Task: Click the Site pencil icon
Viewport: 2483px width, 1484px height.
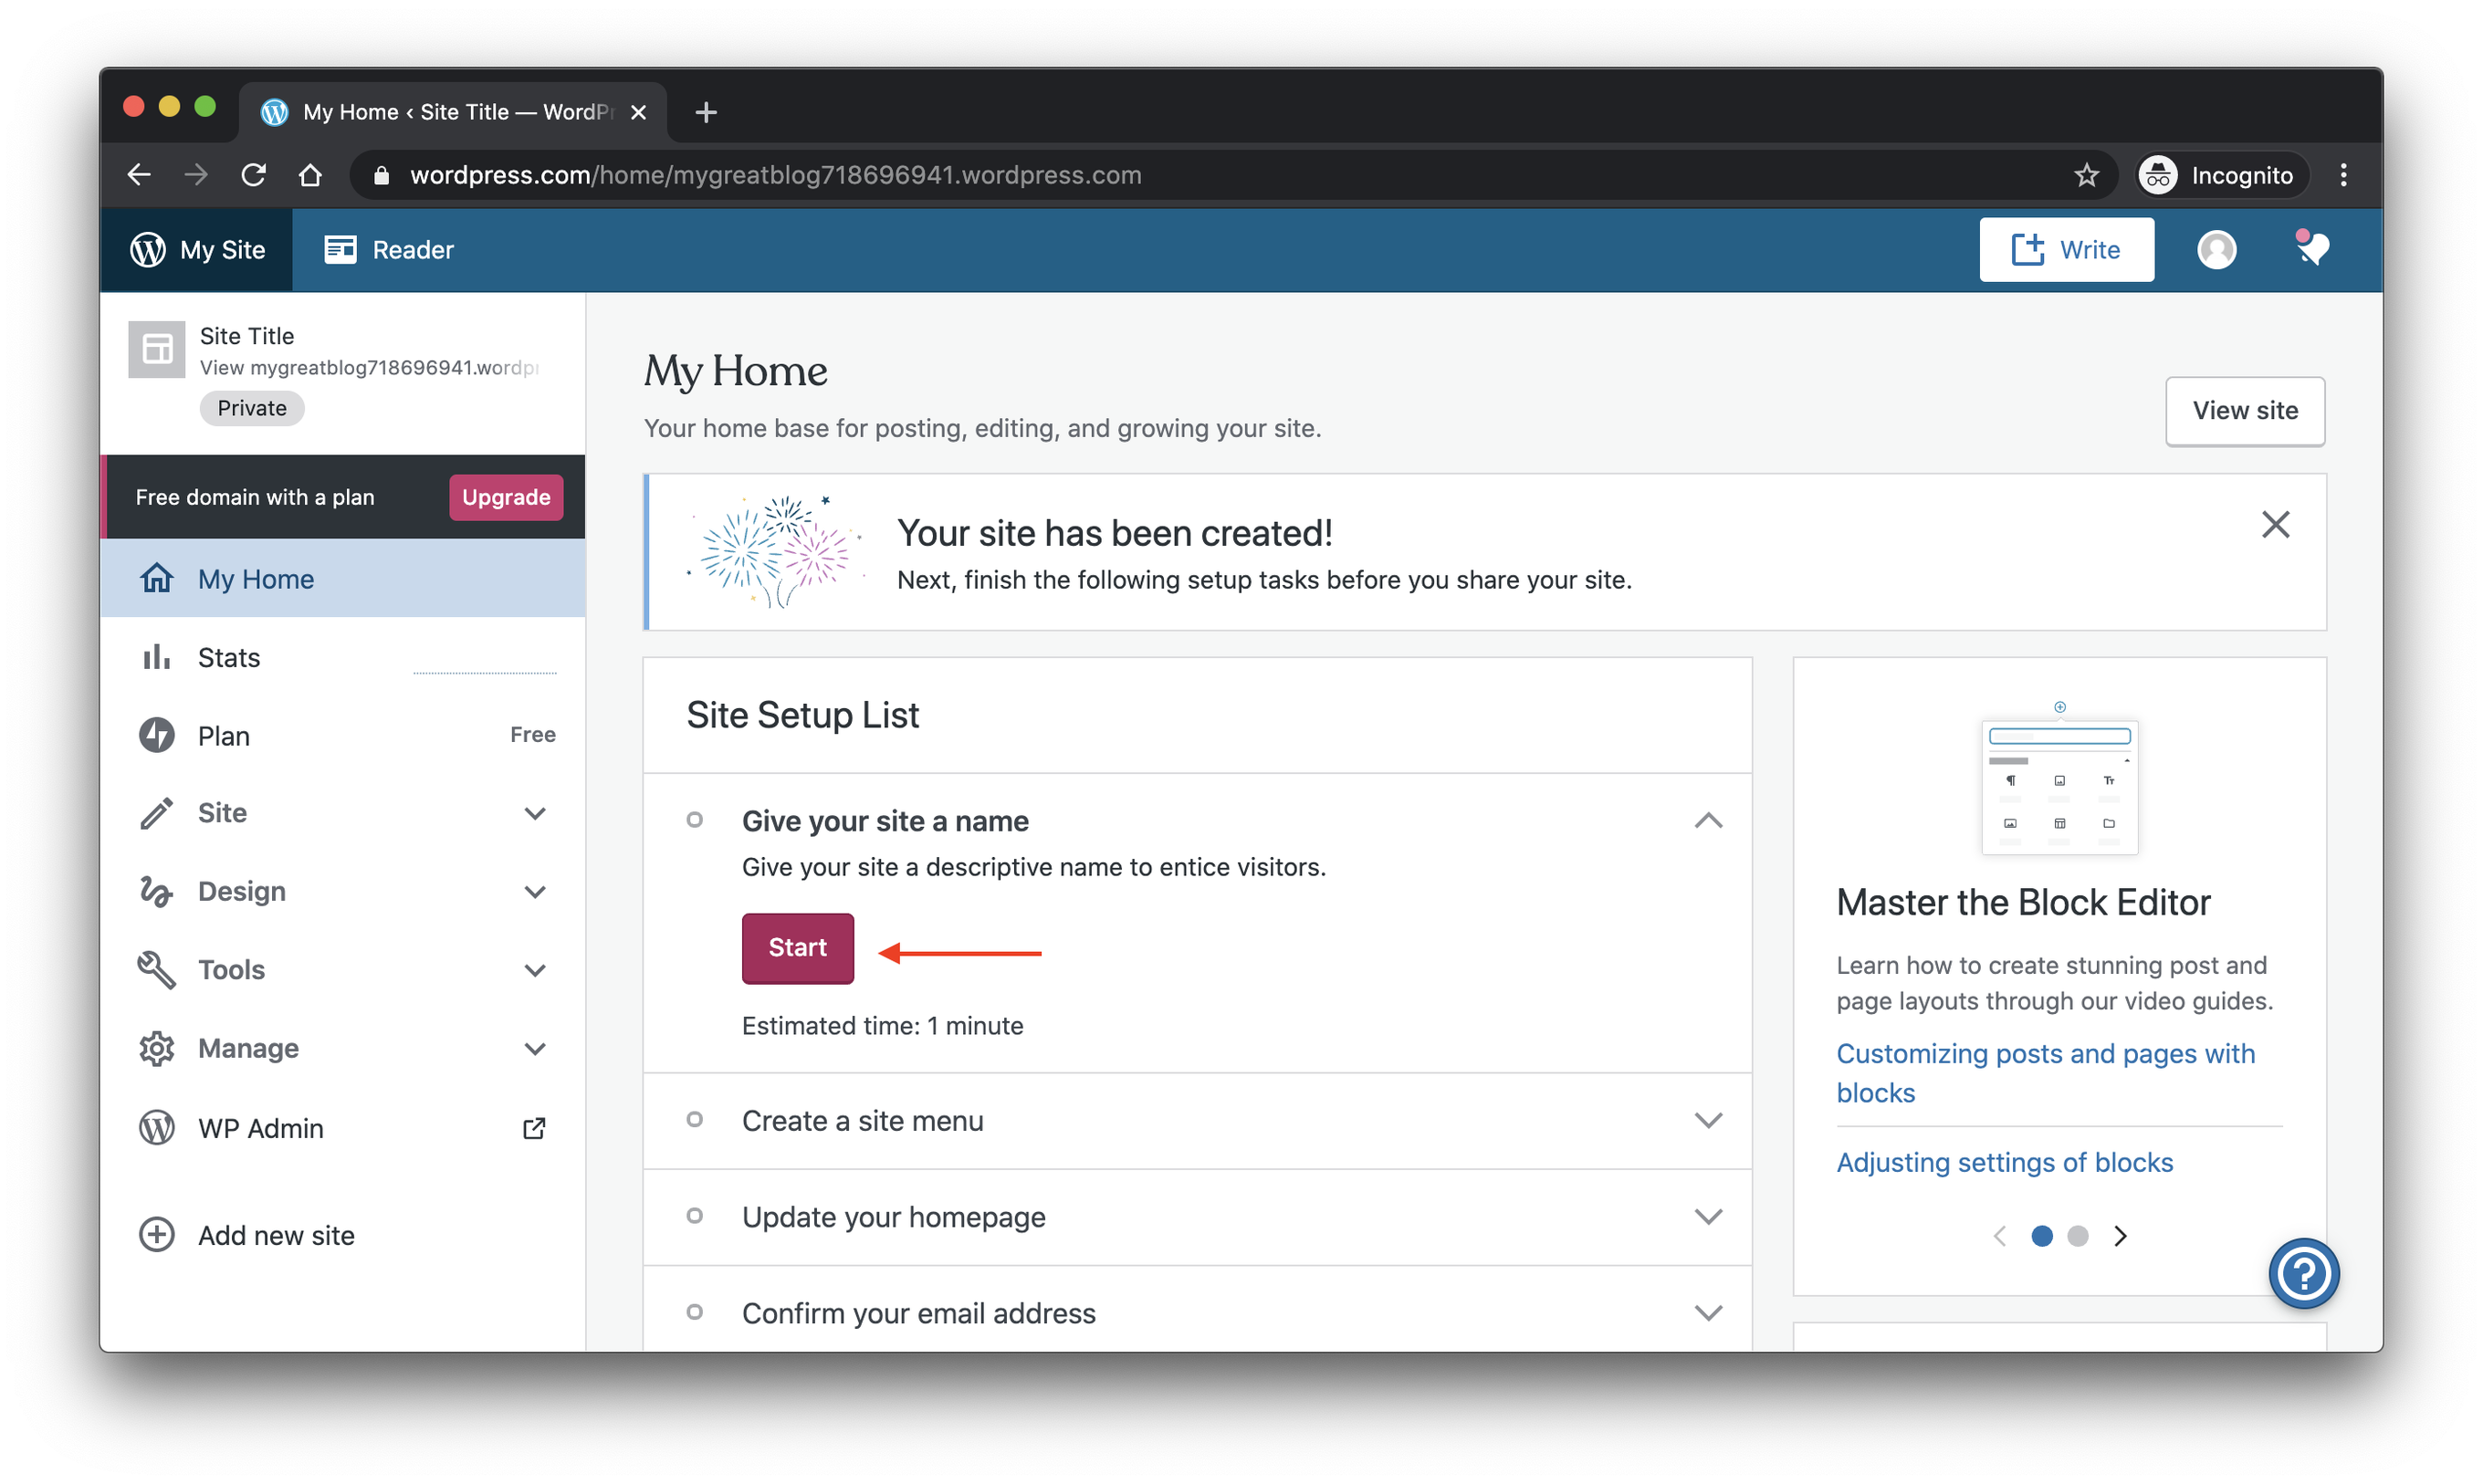Action: click(156, 813)
